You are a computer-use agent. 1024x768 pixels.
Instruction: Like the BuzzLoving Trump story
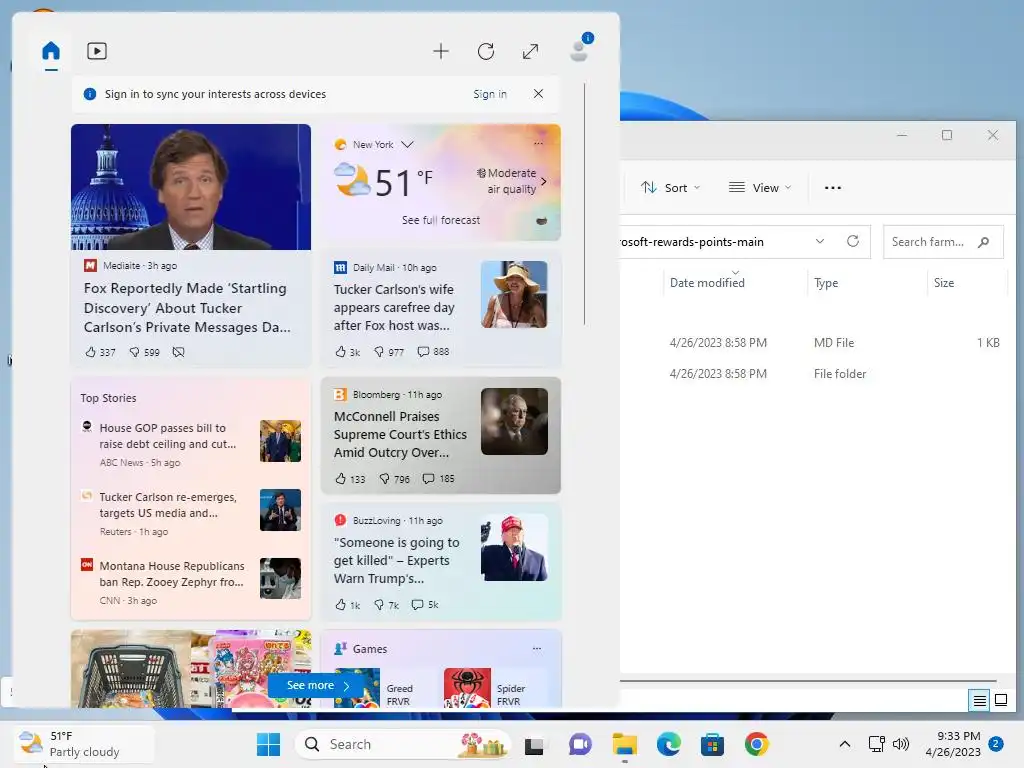347,605
